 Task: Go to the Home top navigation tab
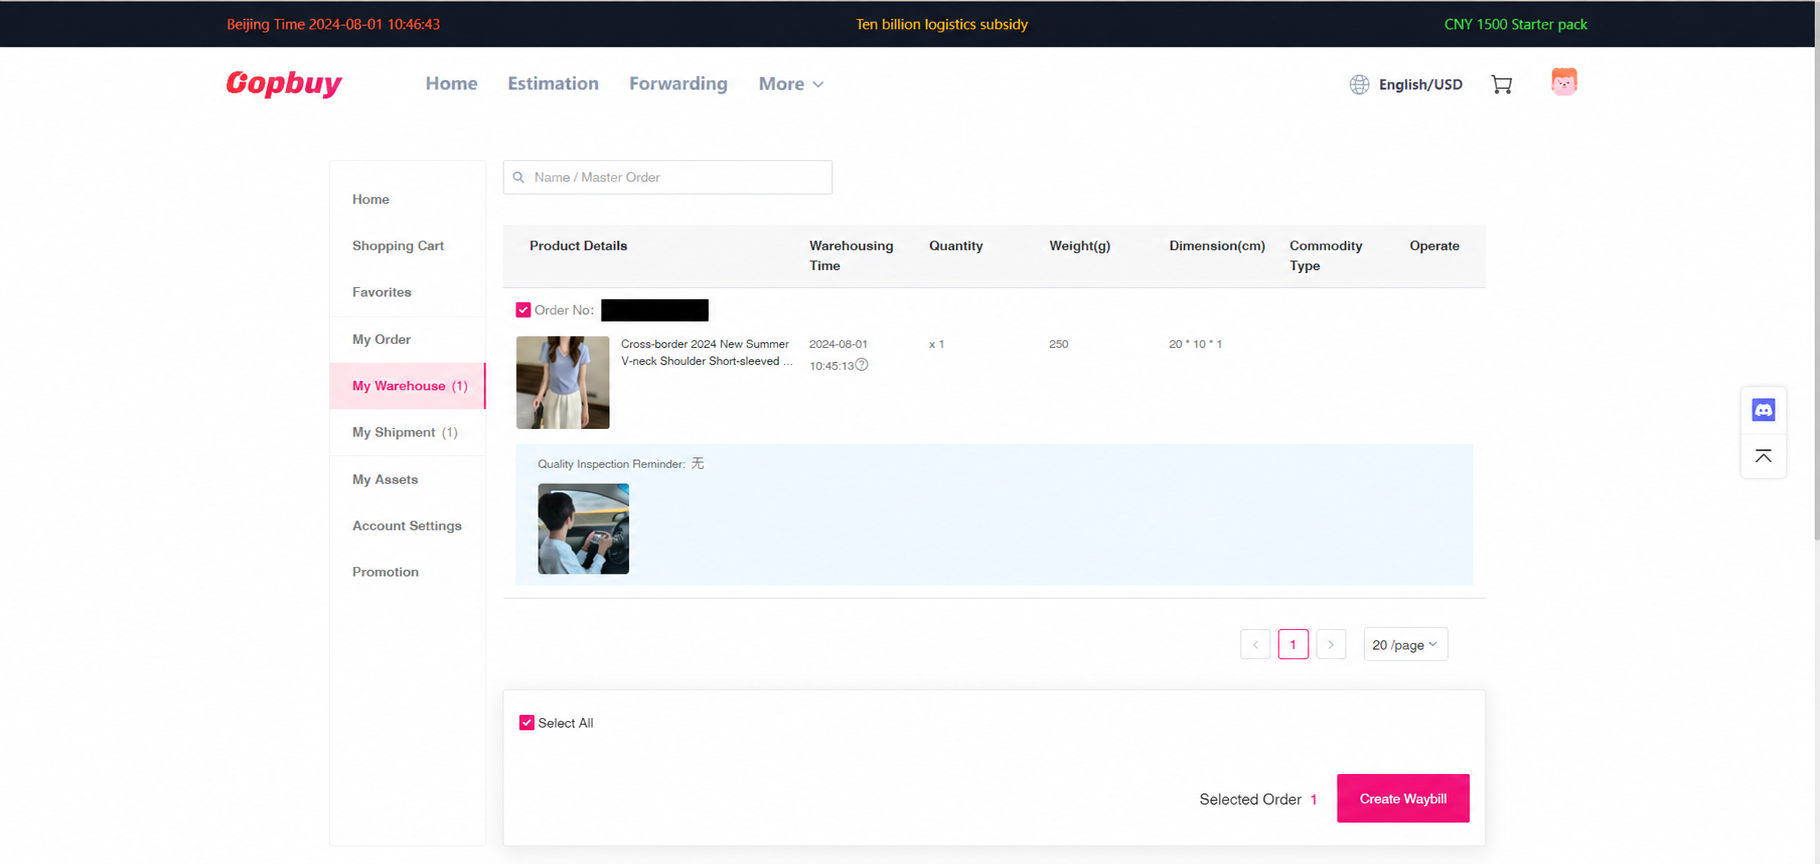451,84
